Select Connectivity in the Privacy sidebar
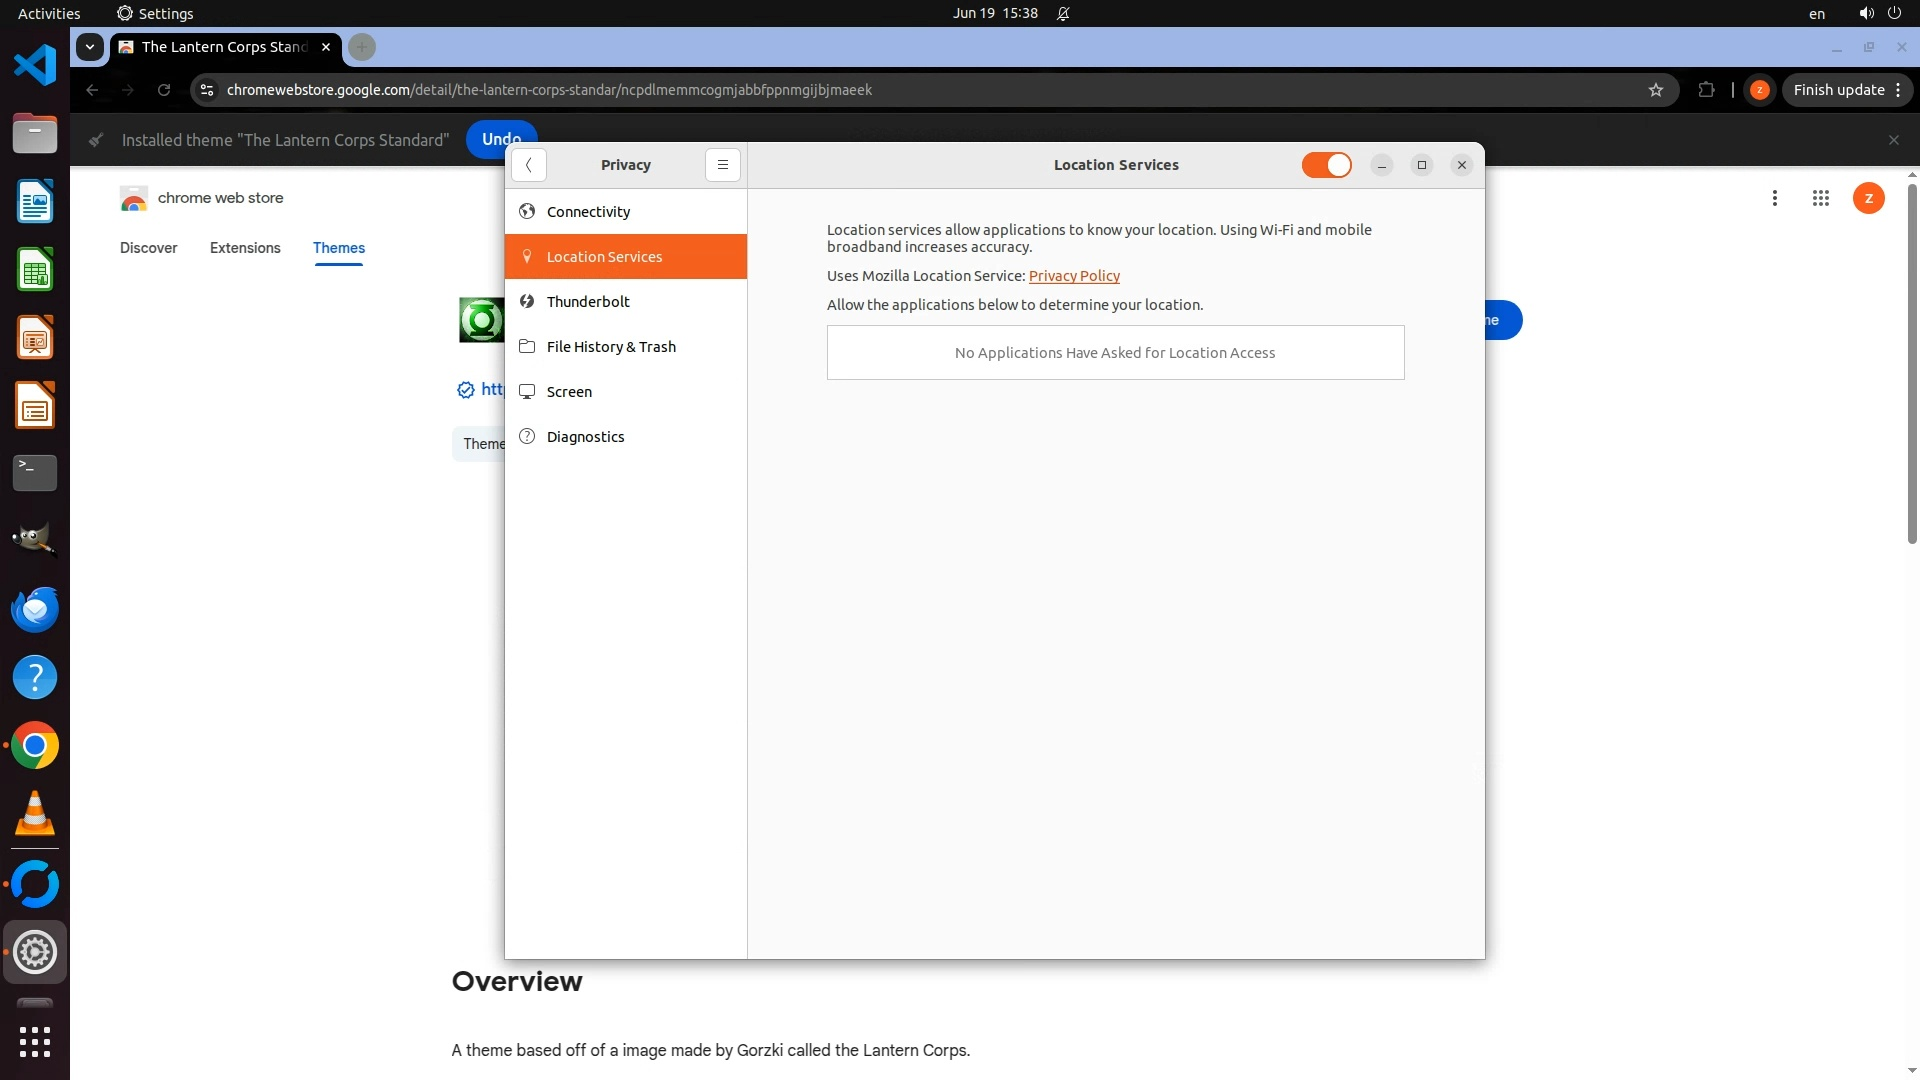The height and width of the screenshot is (1080, 1920). pos(588,212)
